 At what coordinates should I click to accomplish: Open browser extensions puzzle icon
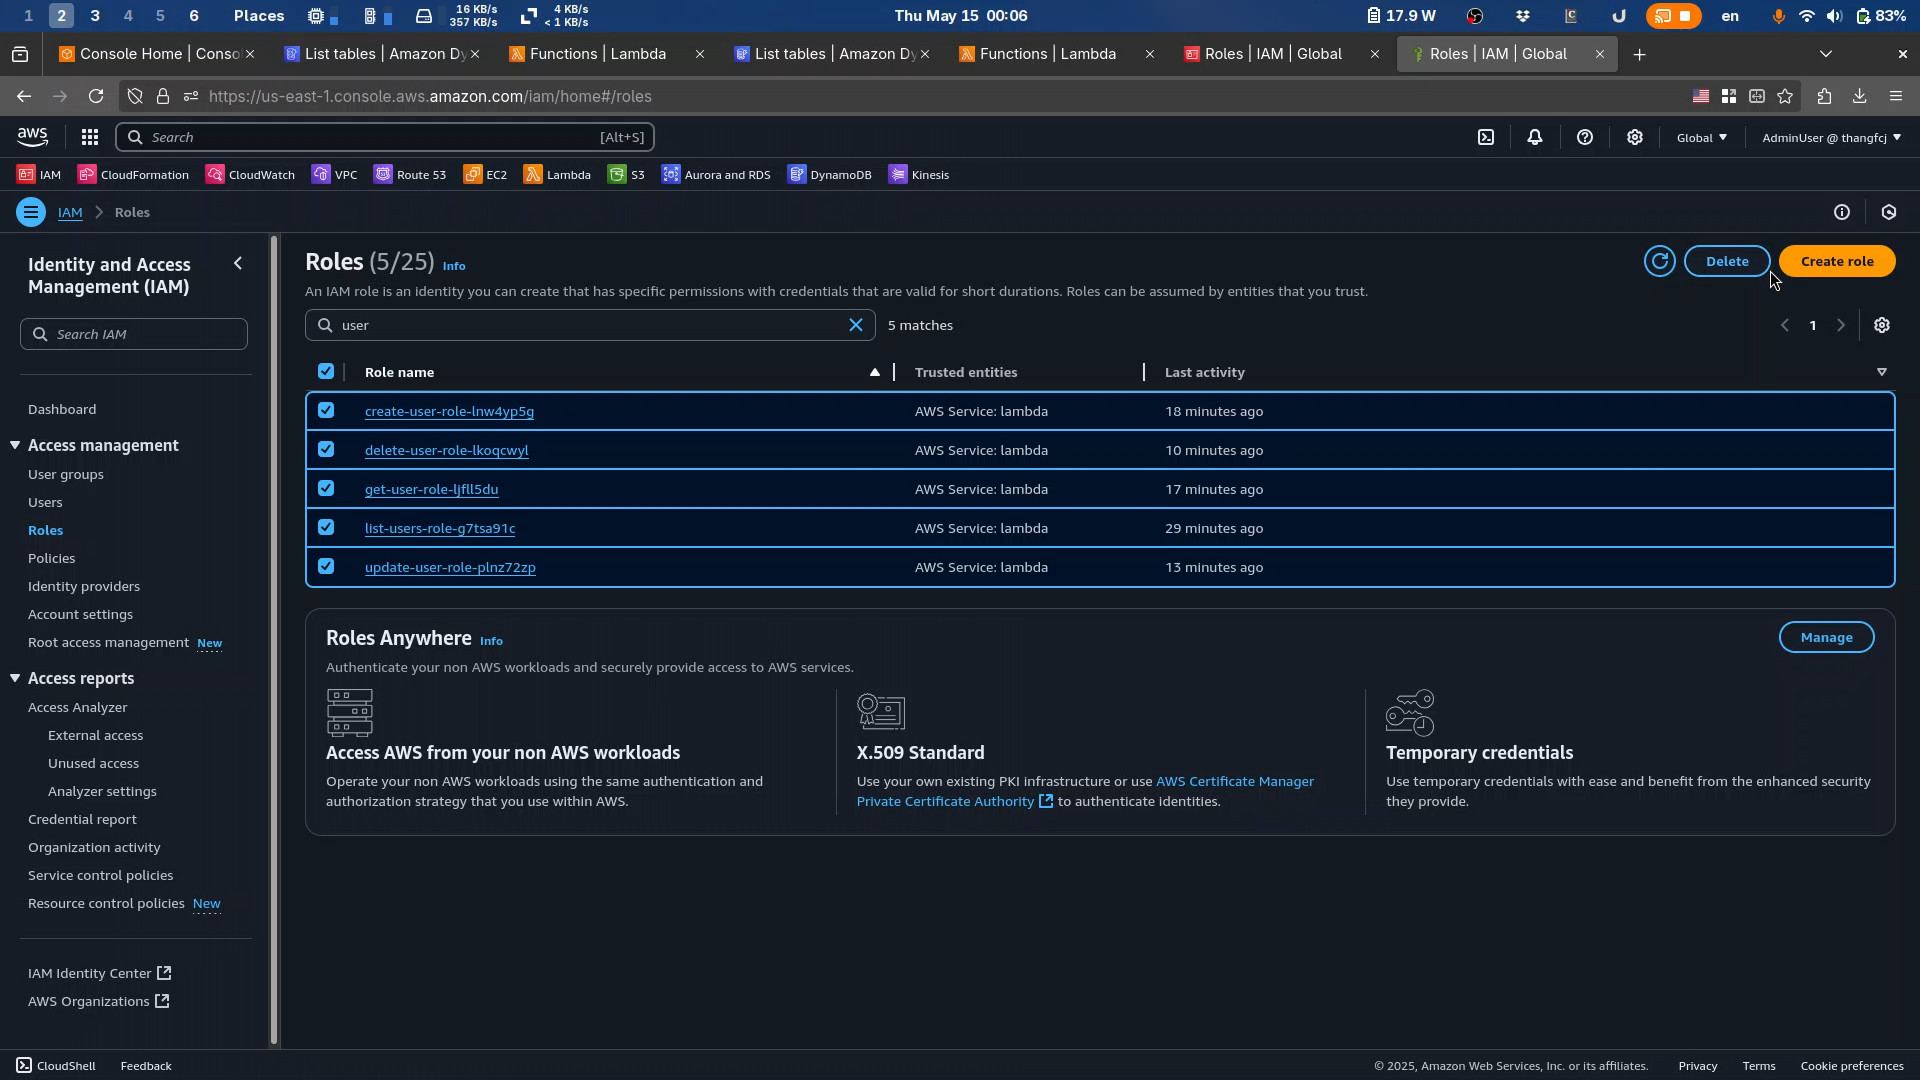pos(1824,96)
